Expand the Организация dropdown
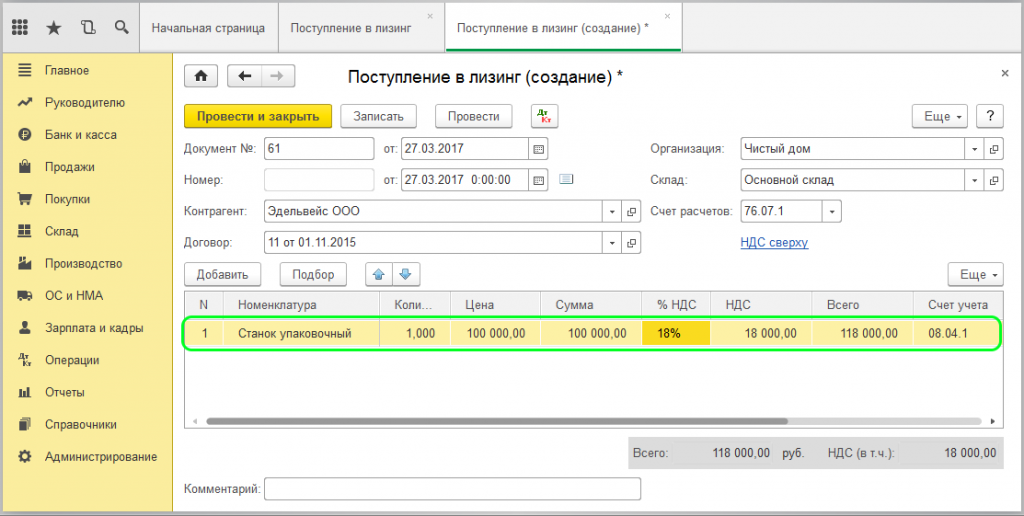The image size is (1024, 516). coord(974,149)
